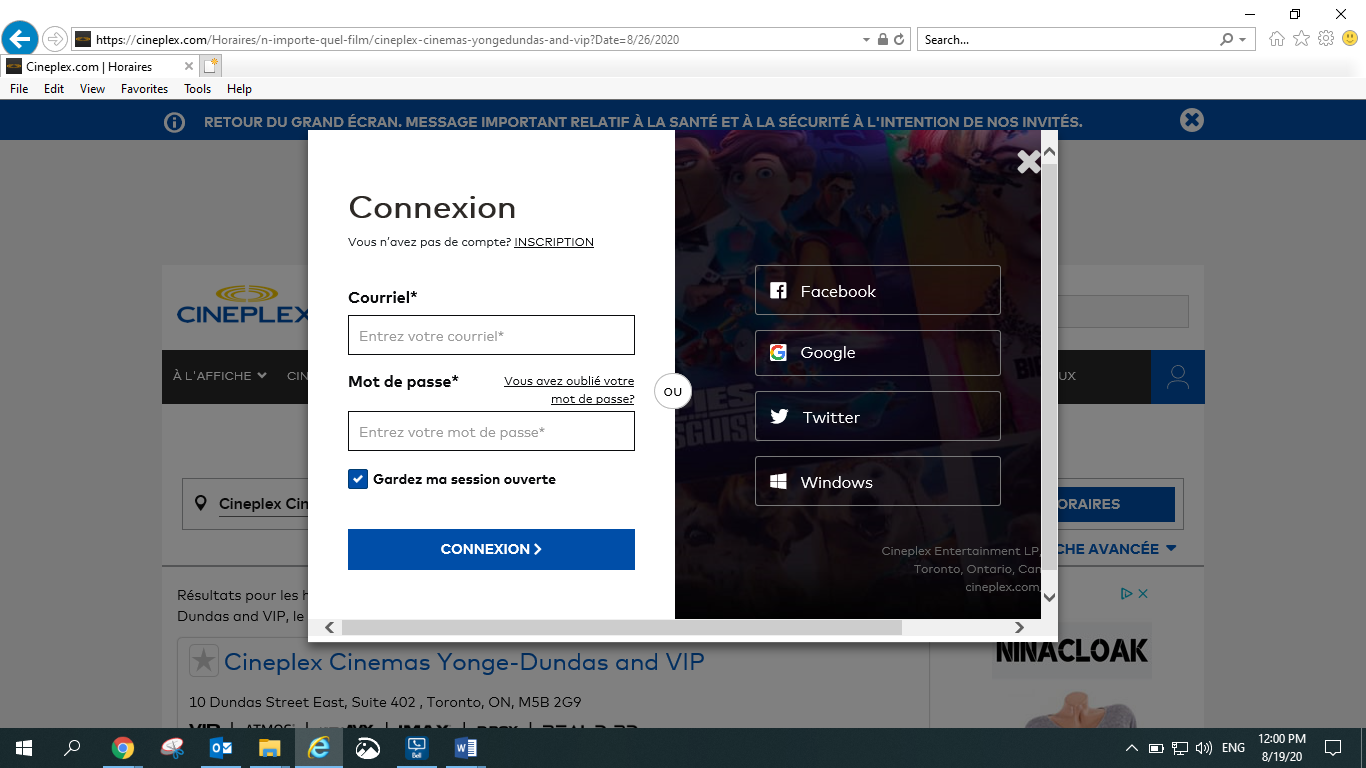The height and width of the screenshot is (768, 1366).
Task: Sign in with Windows
Action: click(877, 482)
